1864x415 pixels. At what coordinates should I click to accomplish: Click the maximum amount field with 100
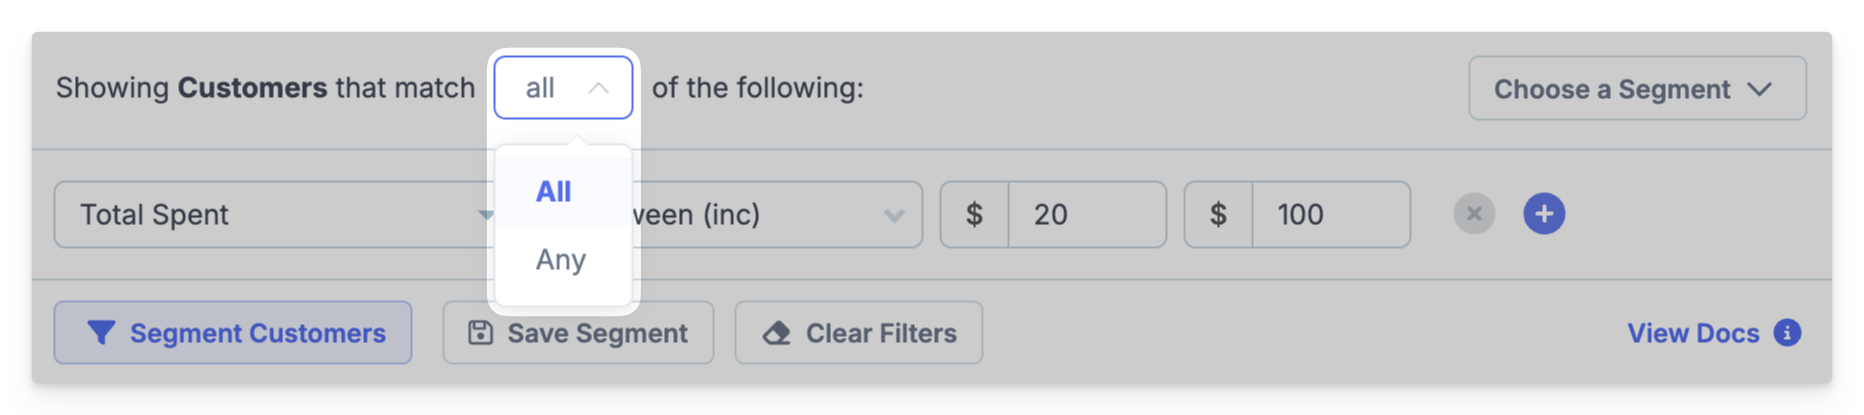pos(1331,214)
